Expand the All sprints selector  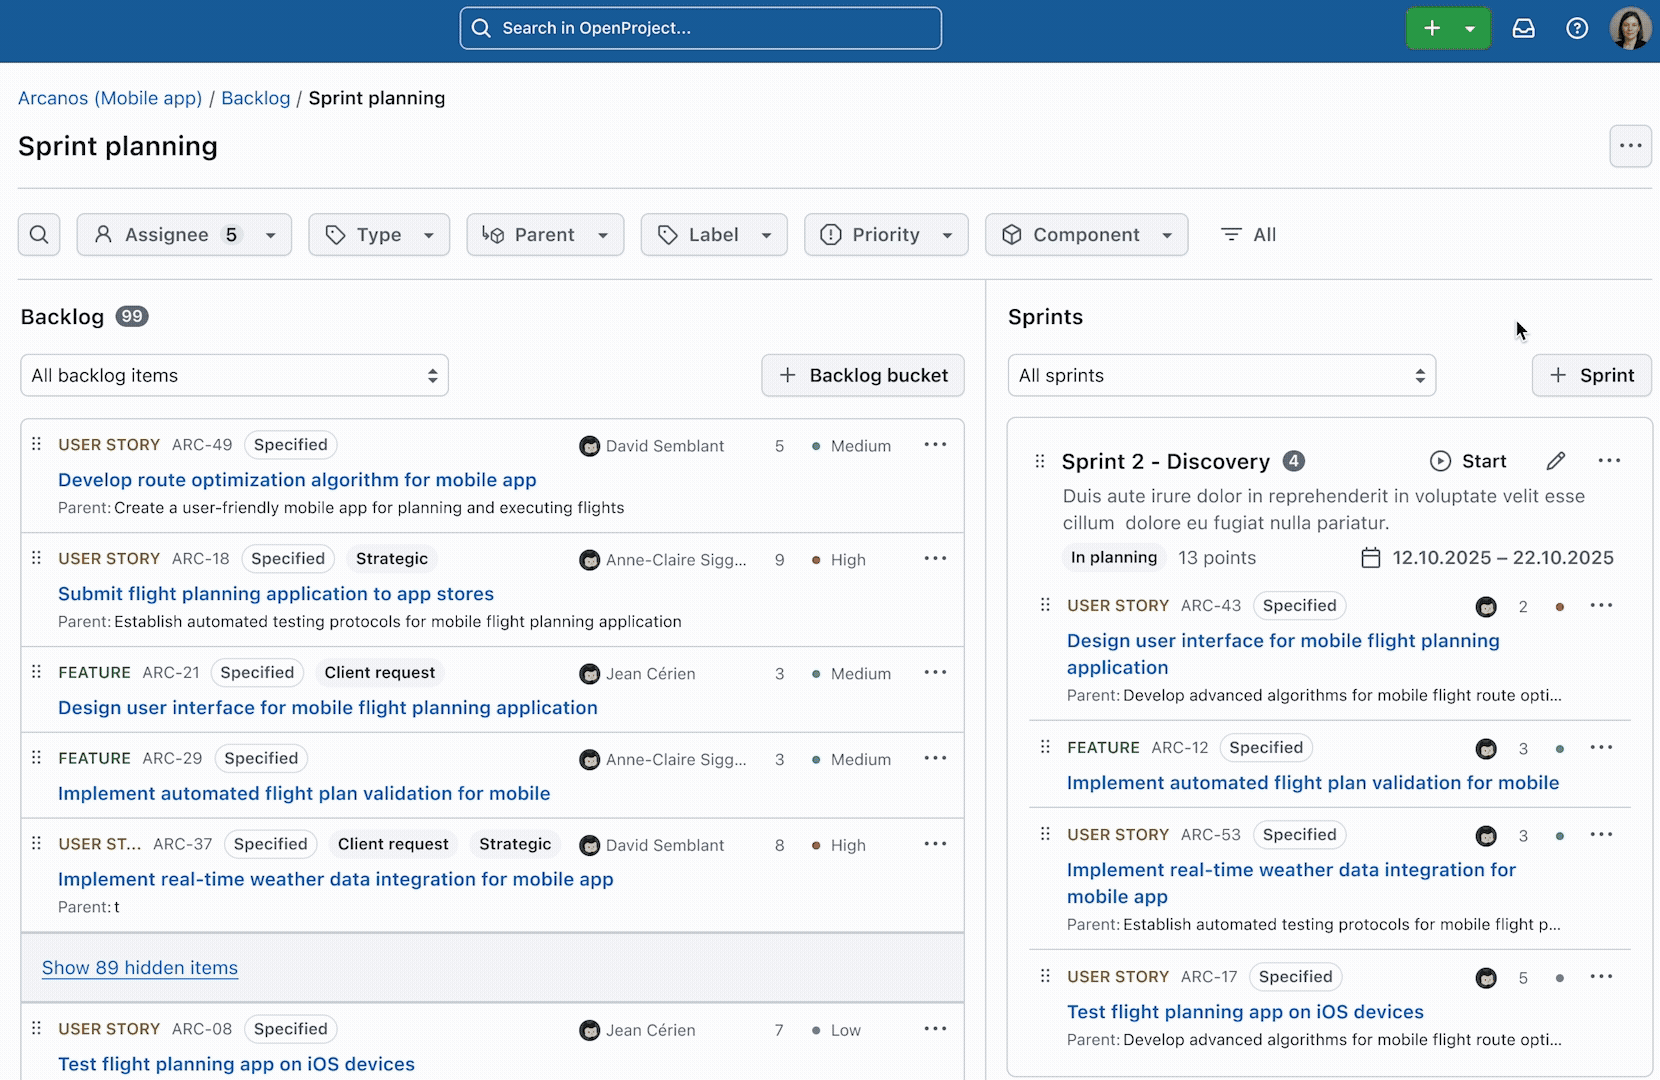pyautogui.click(x=1221, y=375)
